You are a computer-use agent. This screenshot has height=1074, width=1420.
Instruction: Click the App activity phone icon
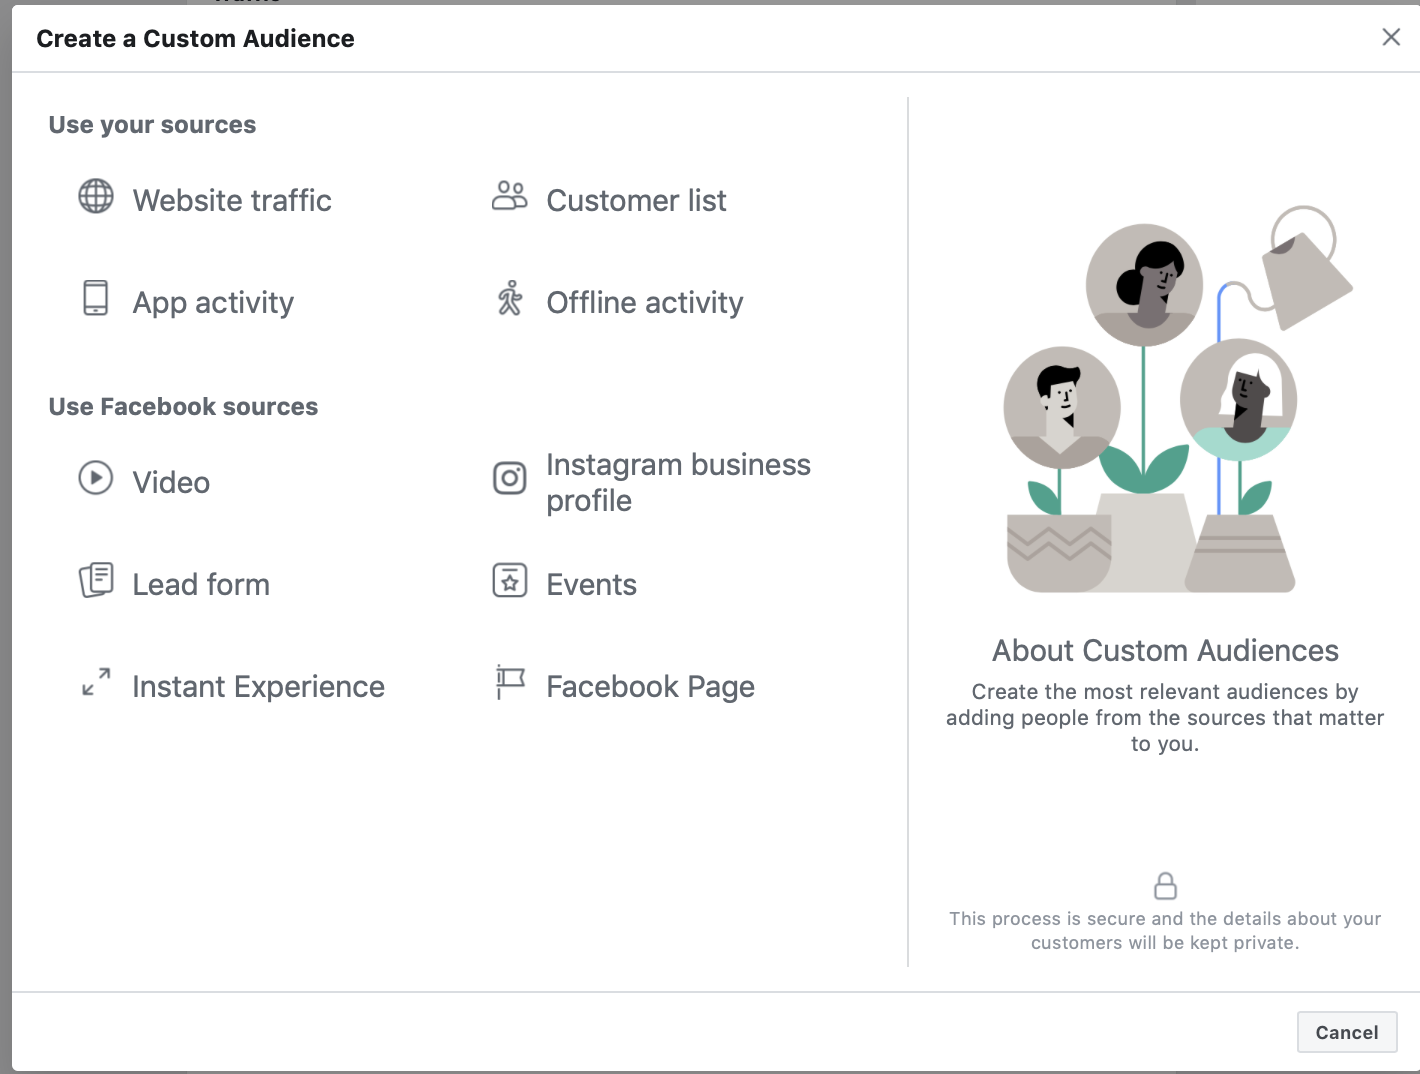point(95,298)
